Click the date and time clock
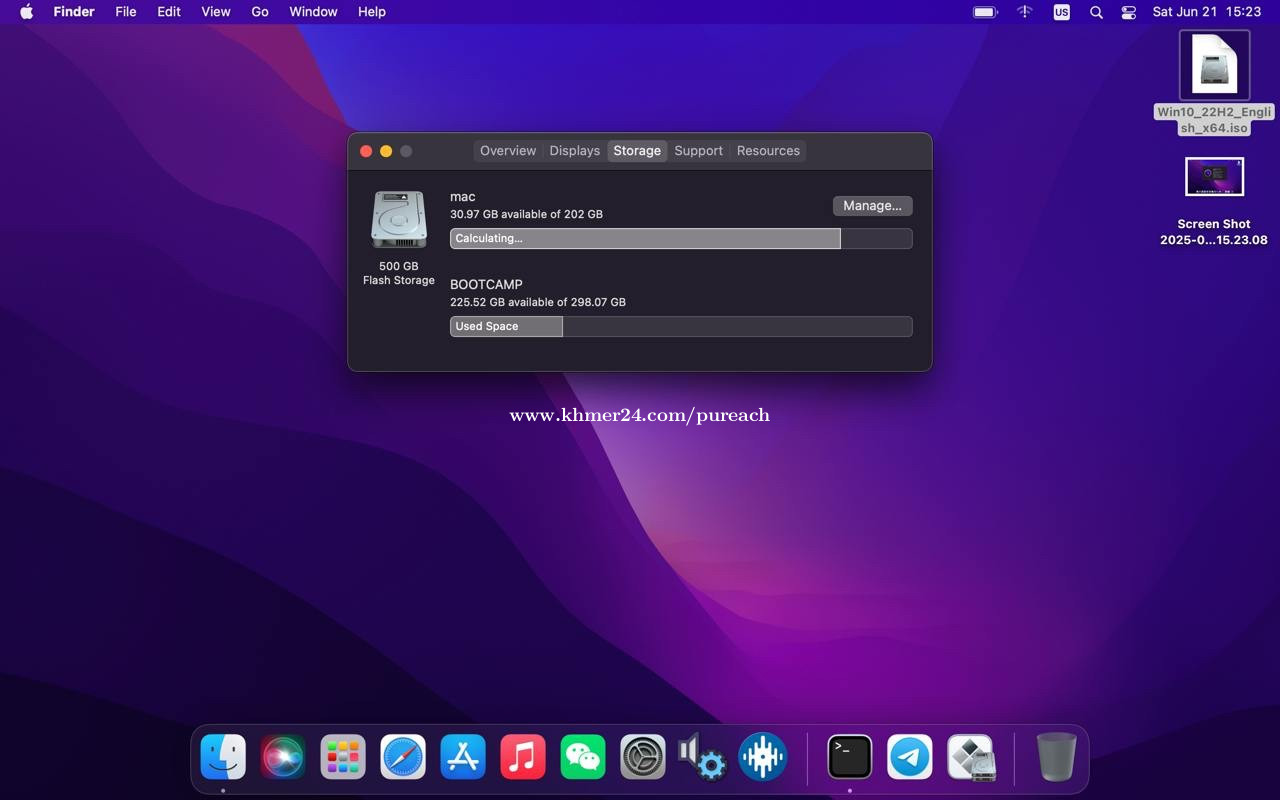This screenshot has height=800, width=1280. pos(1207,12)
